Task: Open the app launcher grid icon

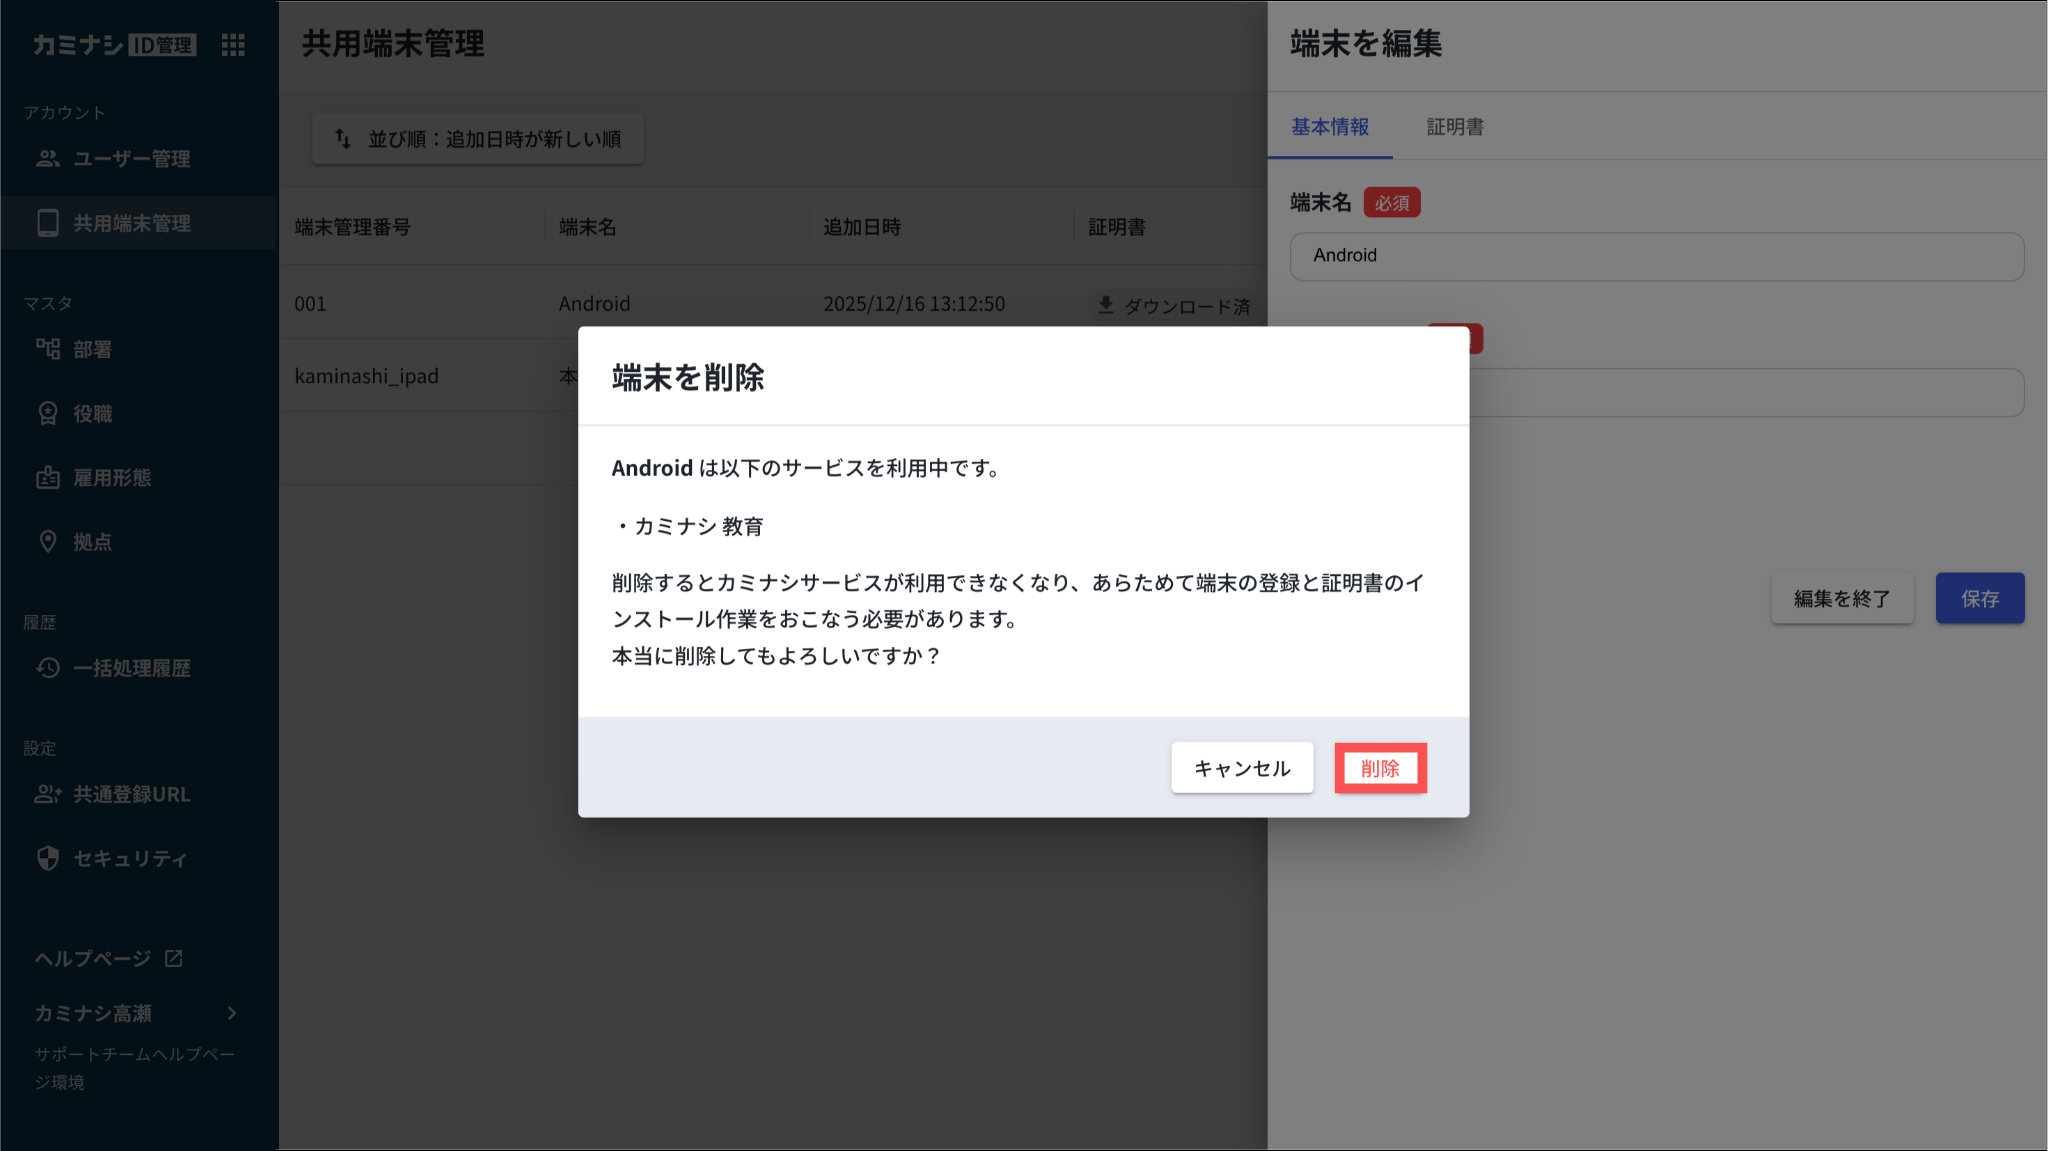Action: click(x=233, y=45)
